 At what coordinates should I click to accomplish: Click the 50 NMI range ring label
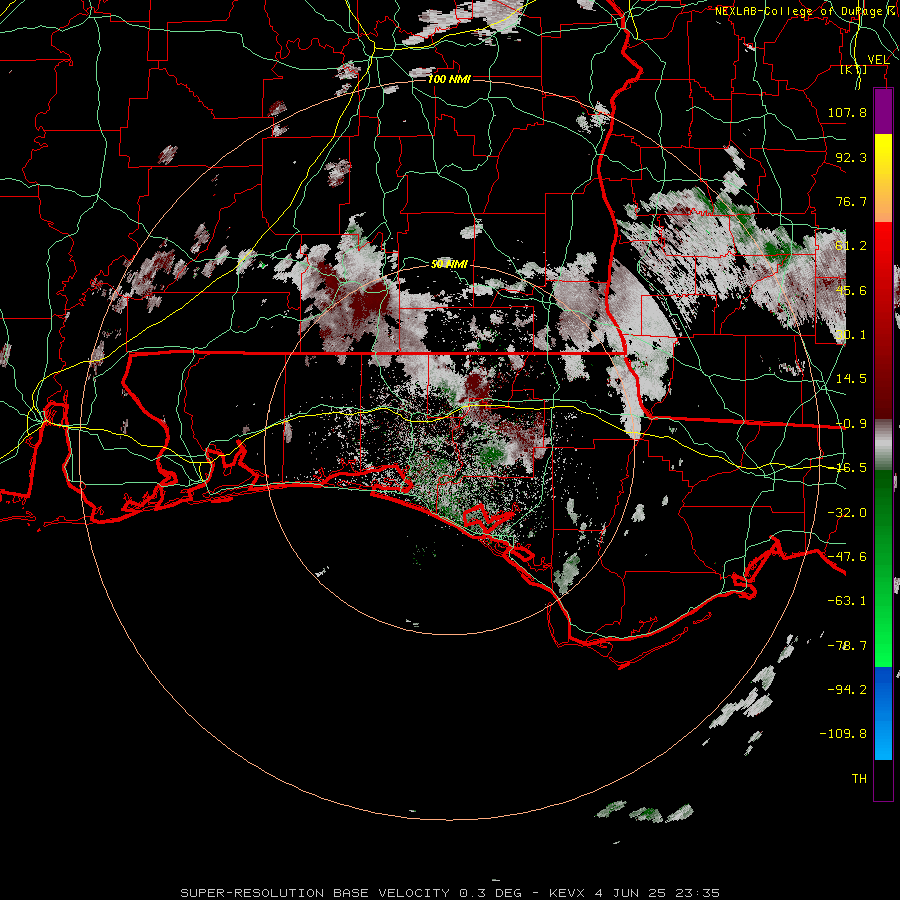coord(449,264)
